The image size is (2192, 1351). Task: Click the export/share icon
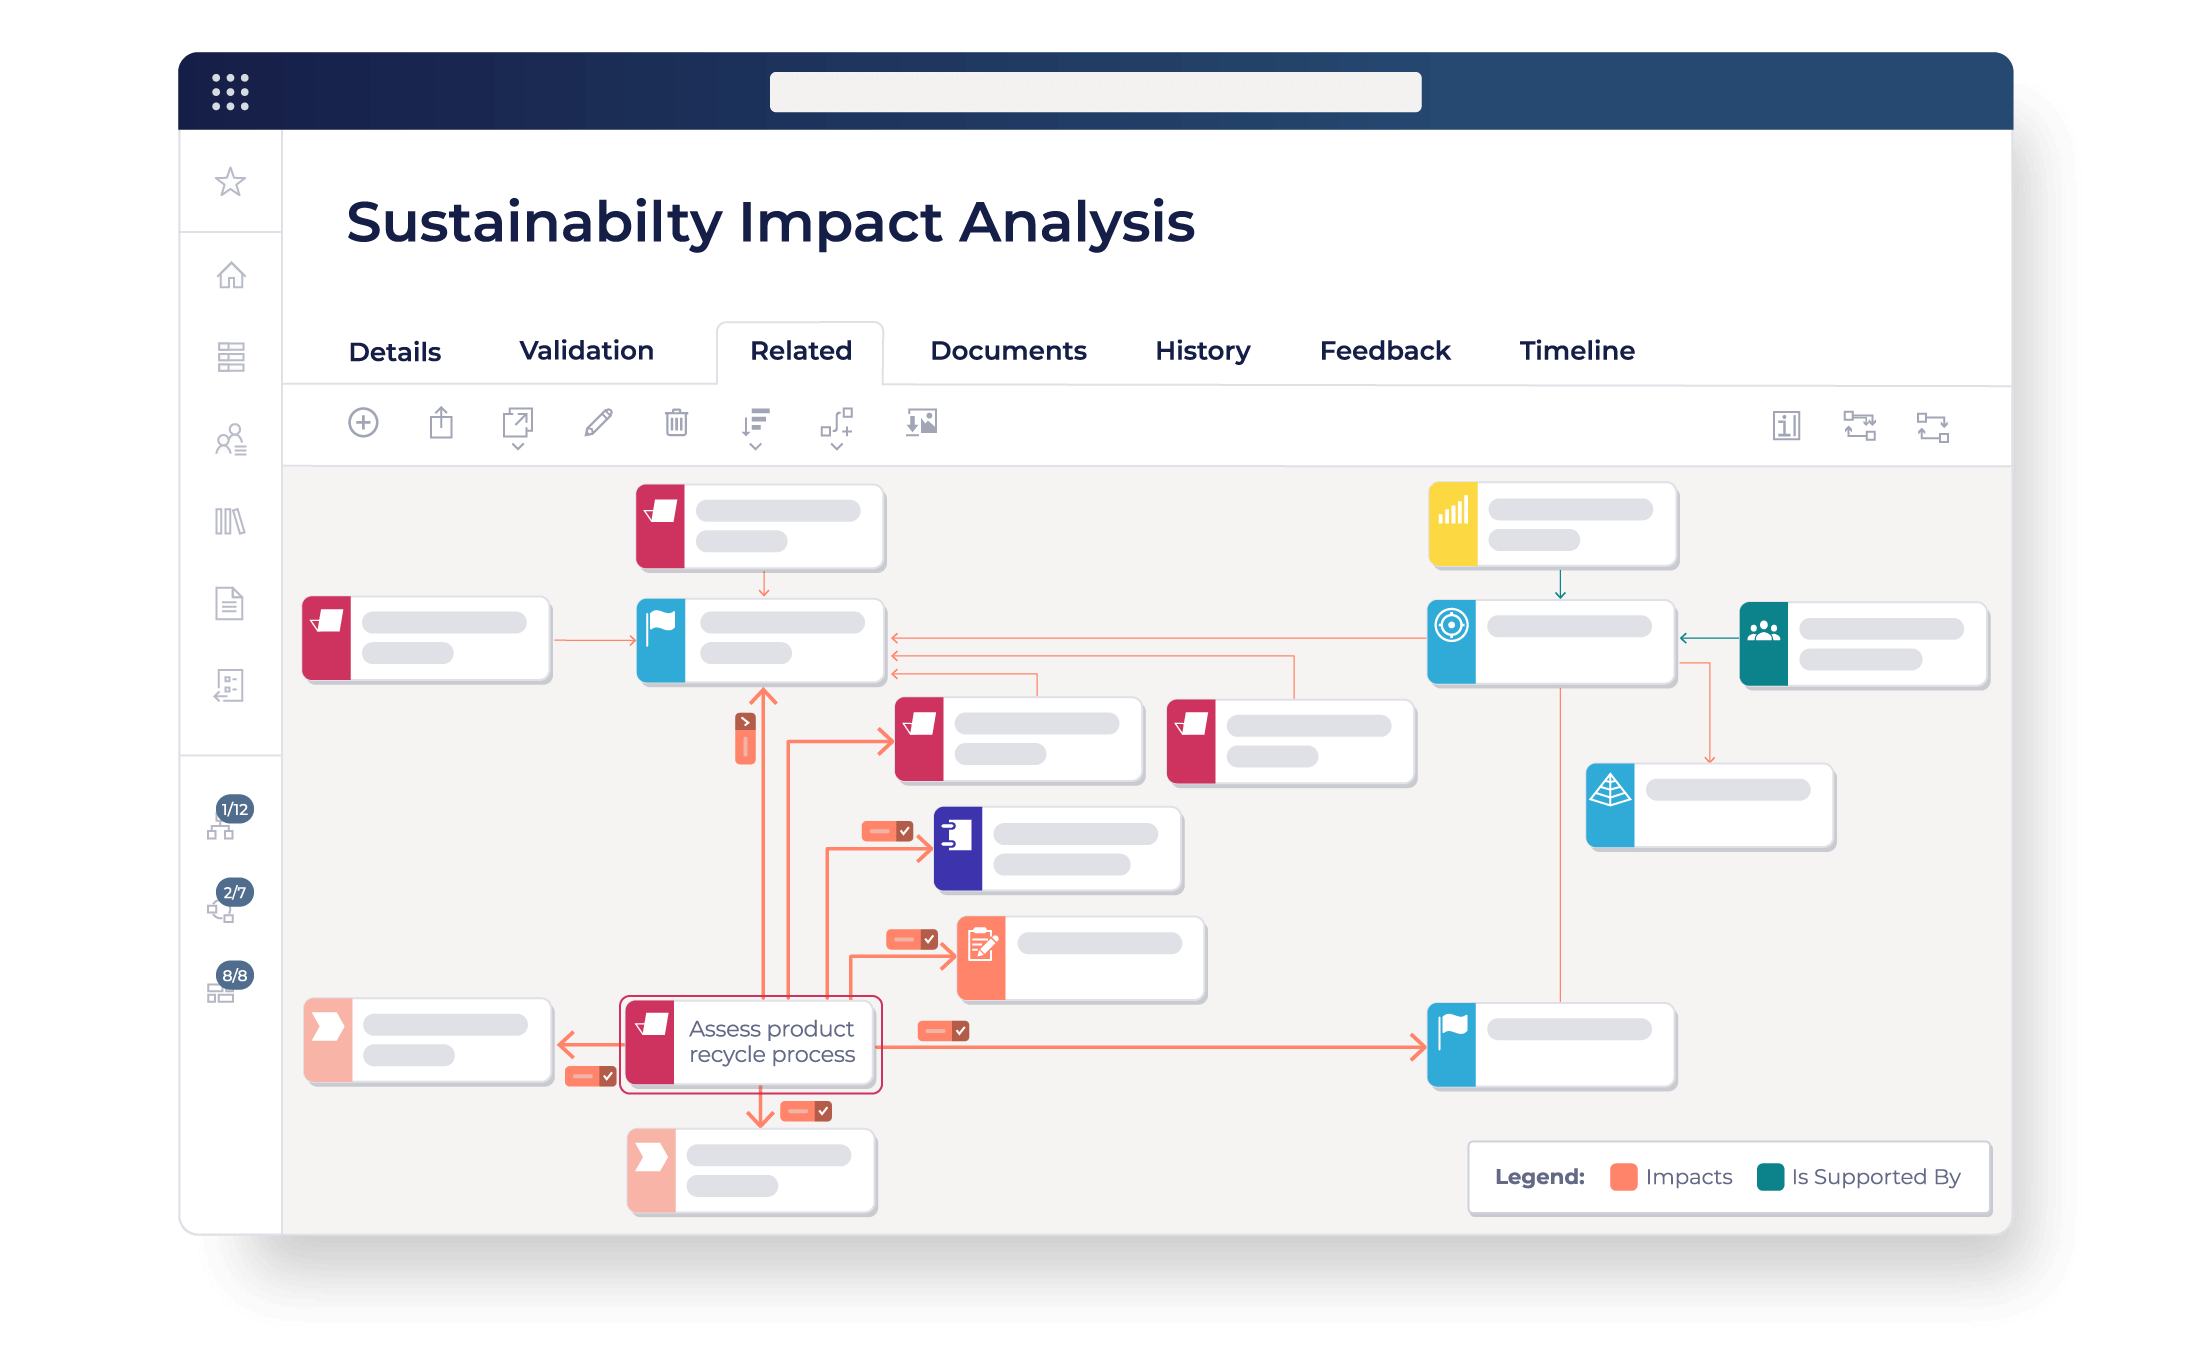442,423
